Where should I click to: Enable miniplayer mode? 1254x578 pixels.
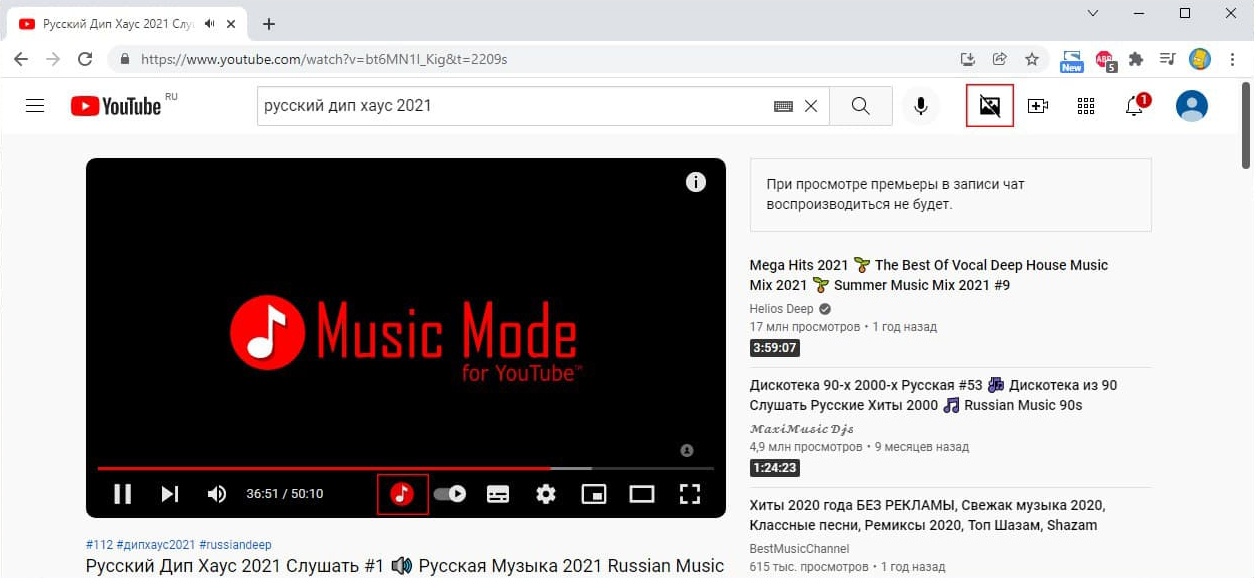(594, 494)
